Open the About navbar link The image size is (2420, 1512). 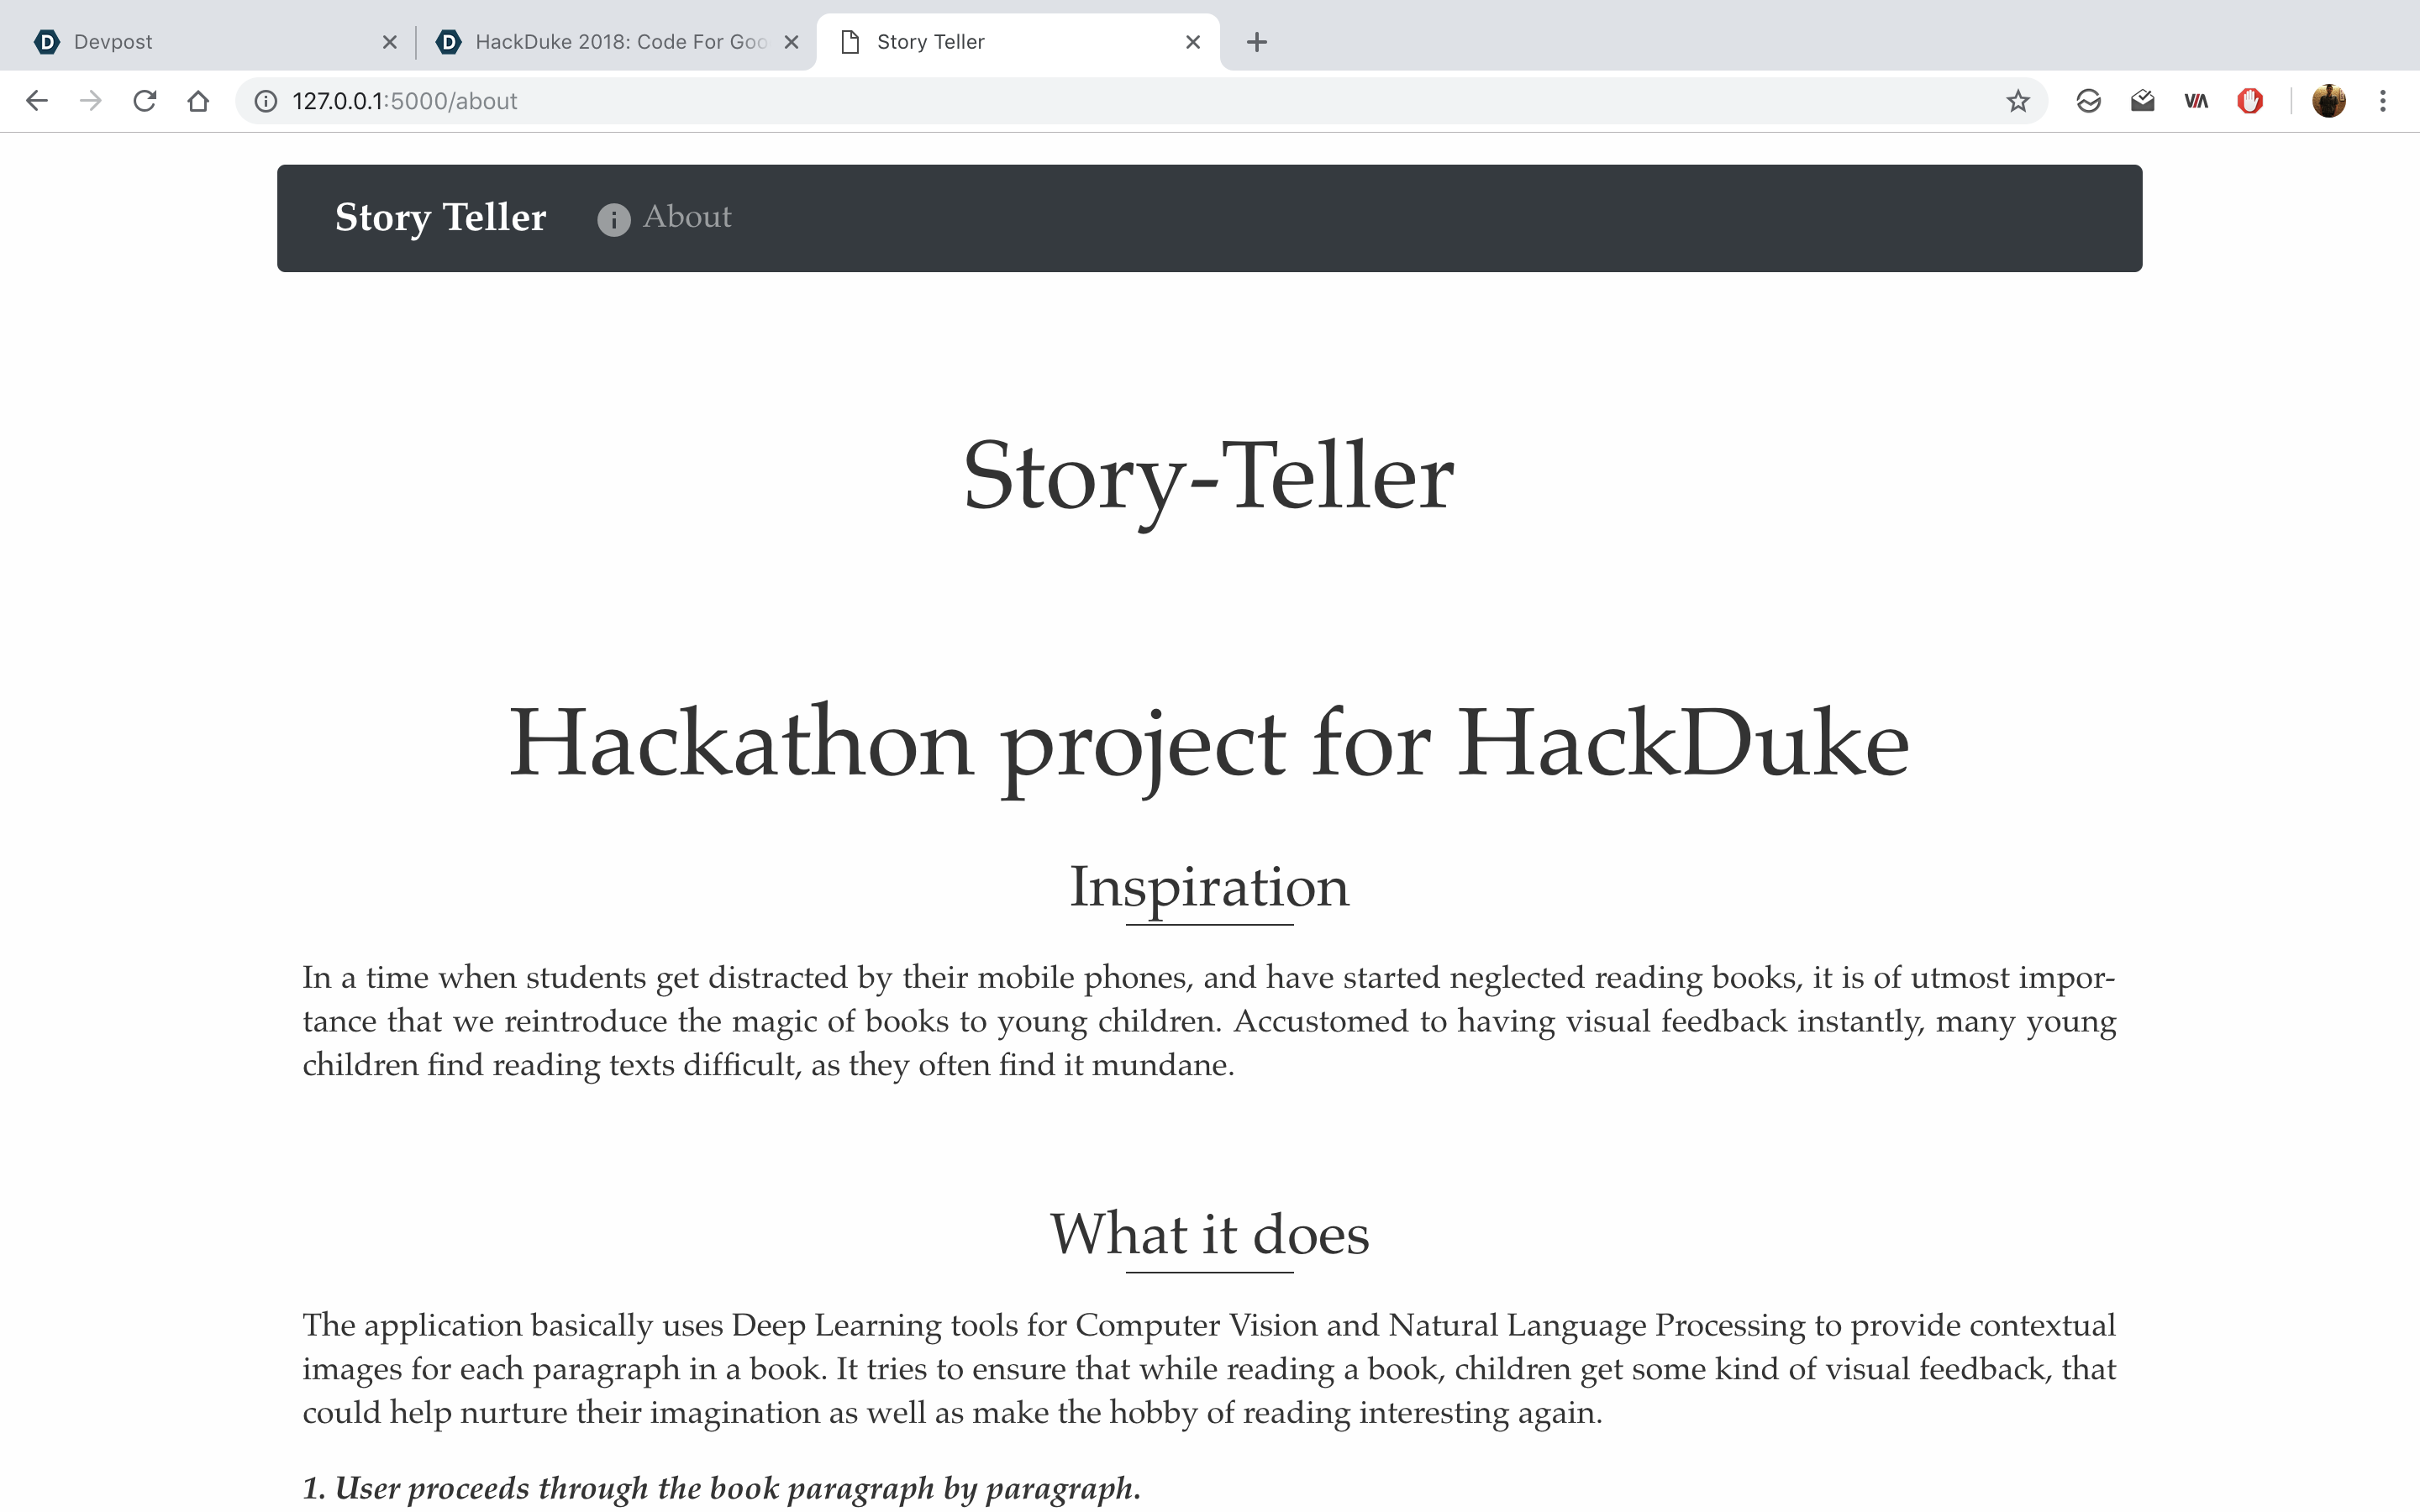point(686,217)
